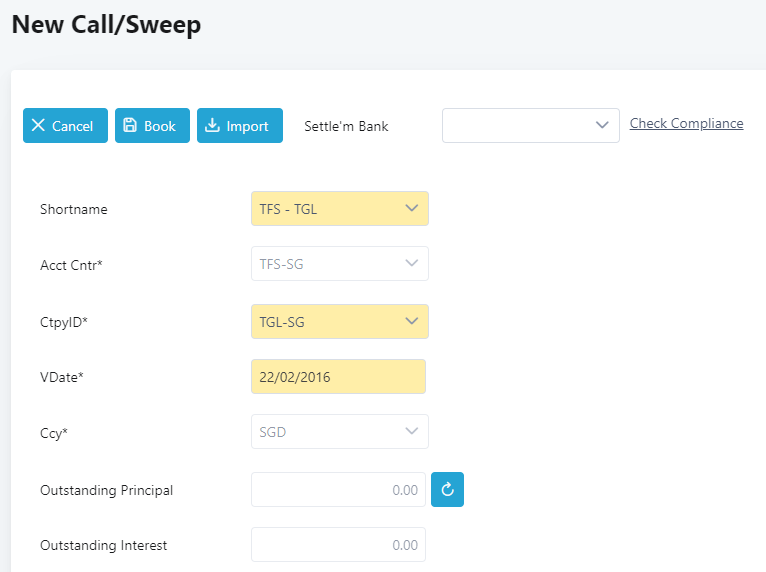The height and width of the screenshot is (572, 766).
Task: Click the CtpyID* field label
Action: pos(64,322)
